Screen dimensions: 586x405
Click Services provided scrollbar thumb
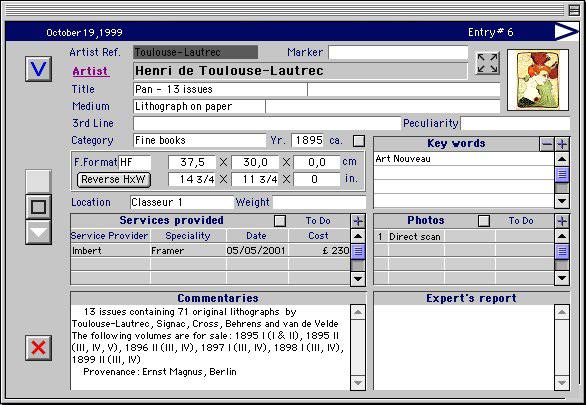coord(358,251)
